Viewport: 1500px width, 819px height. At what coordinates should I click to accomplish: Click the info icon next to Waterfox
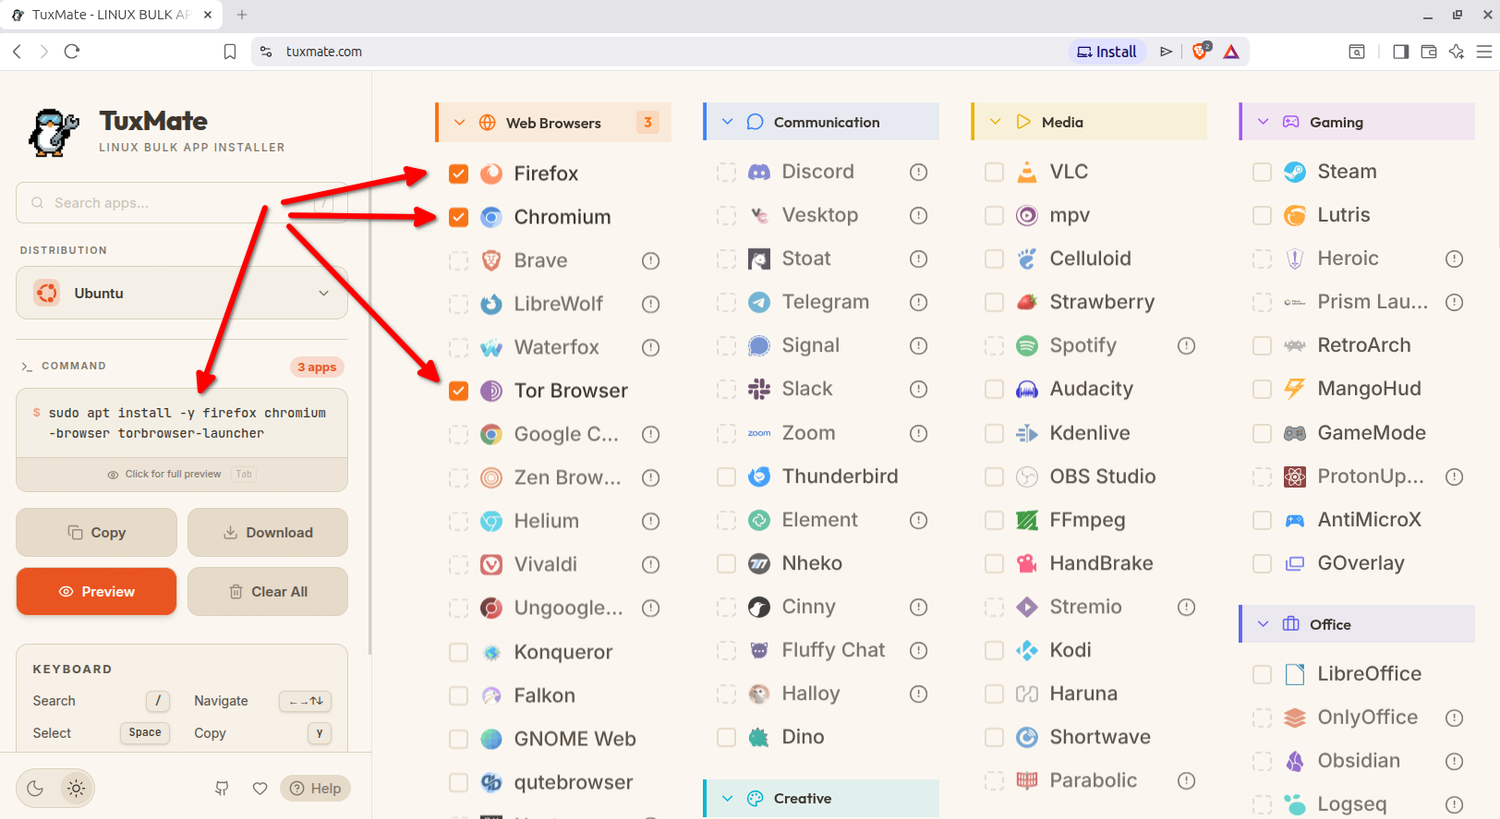coord(650,348)
